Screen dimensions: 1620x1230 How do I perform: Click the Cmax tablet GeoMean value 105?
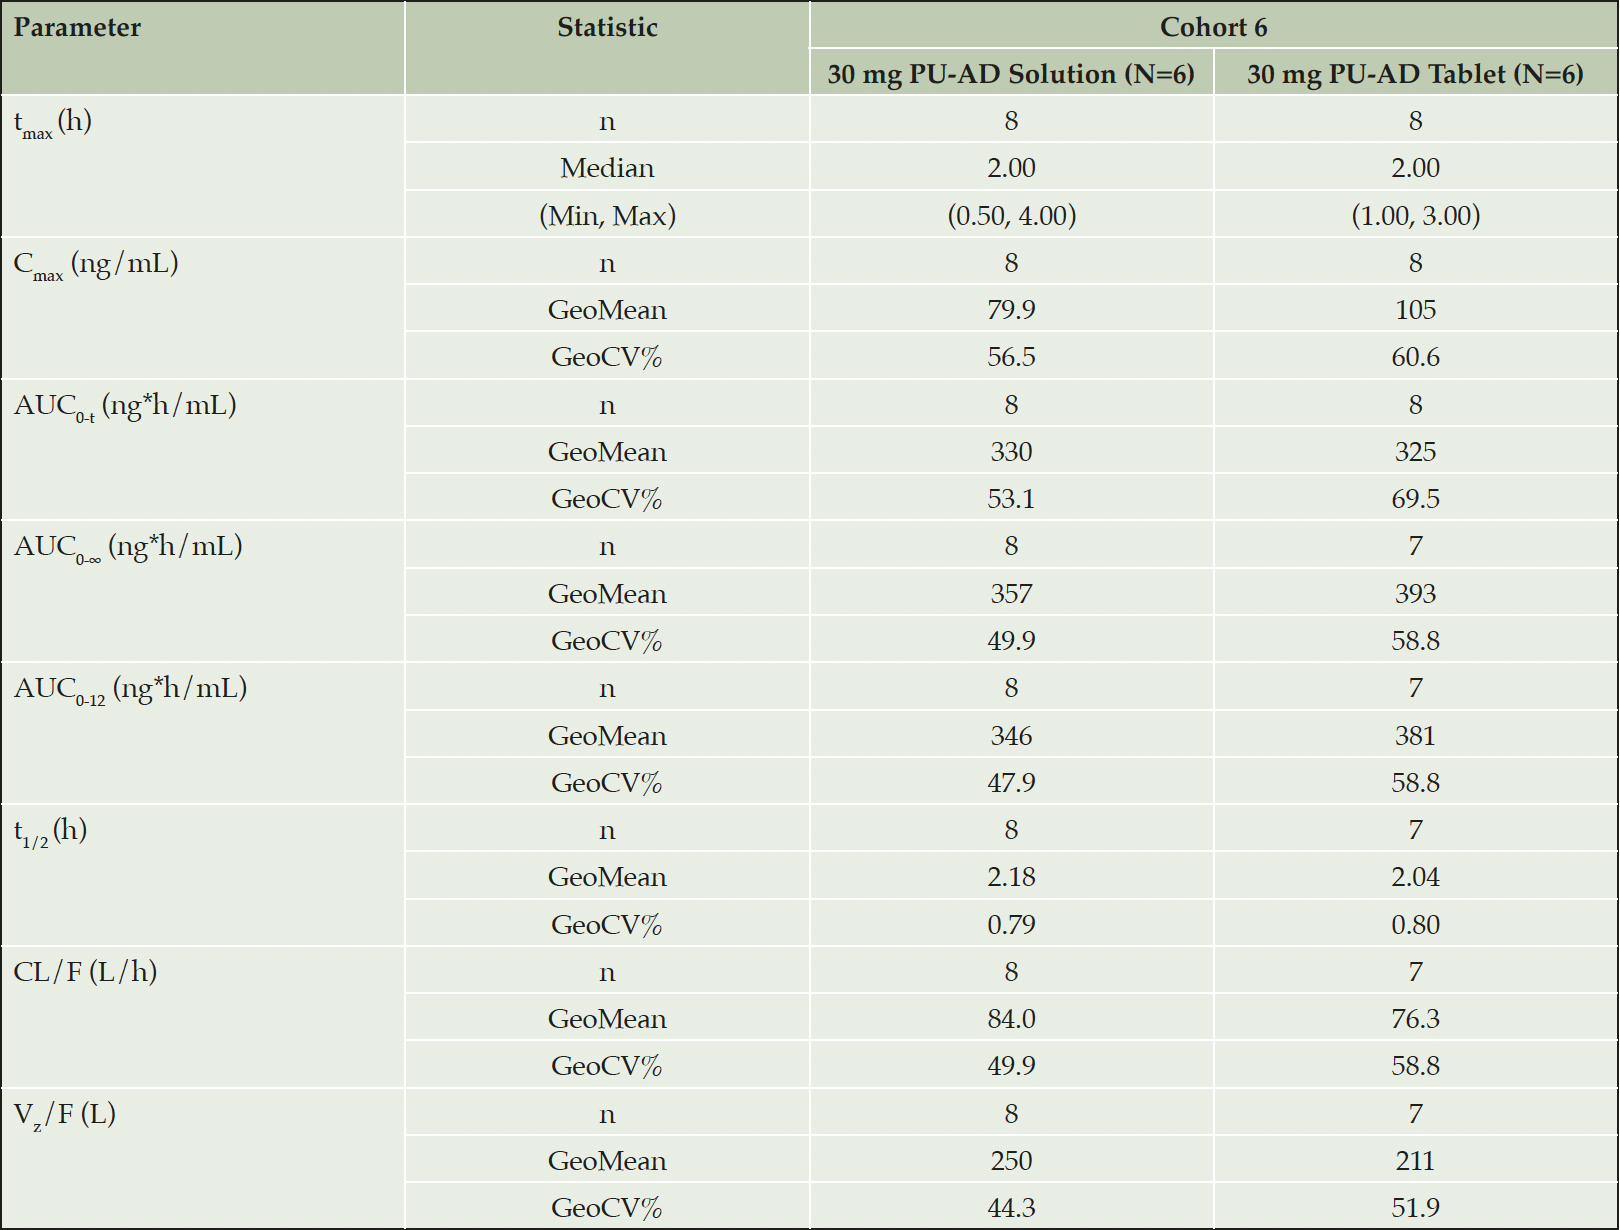1415,310
